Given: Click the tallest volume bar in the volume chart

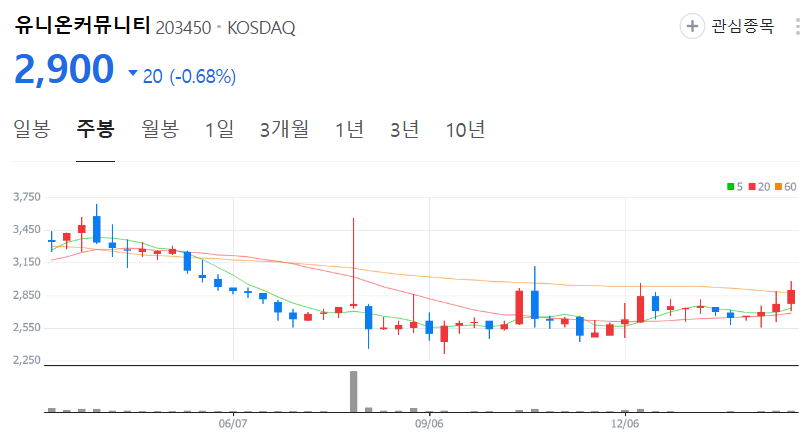Looking at the screenshot, I should pos(353,392).
